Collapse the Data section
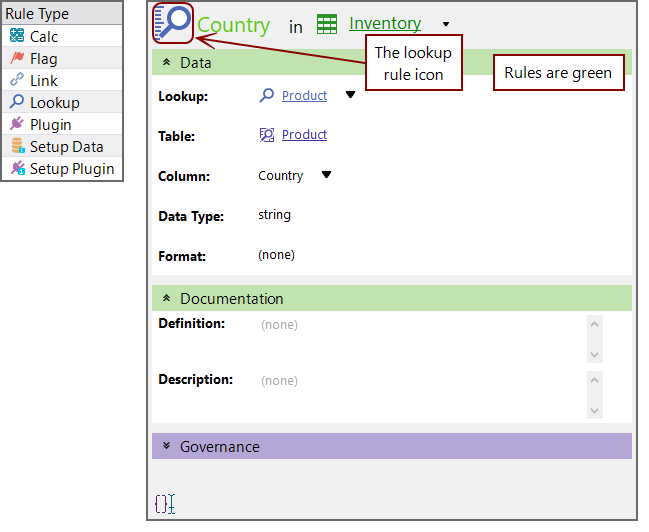 pos(166,62)
